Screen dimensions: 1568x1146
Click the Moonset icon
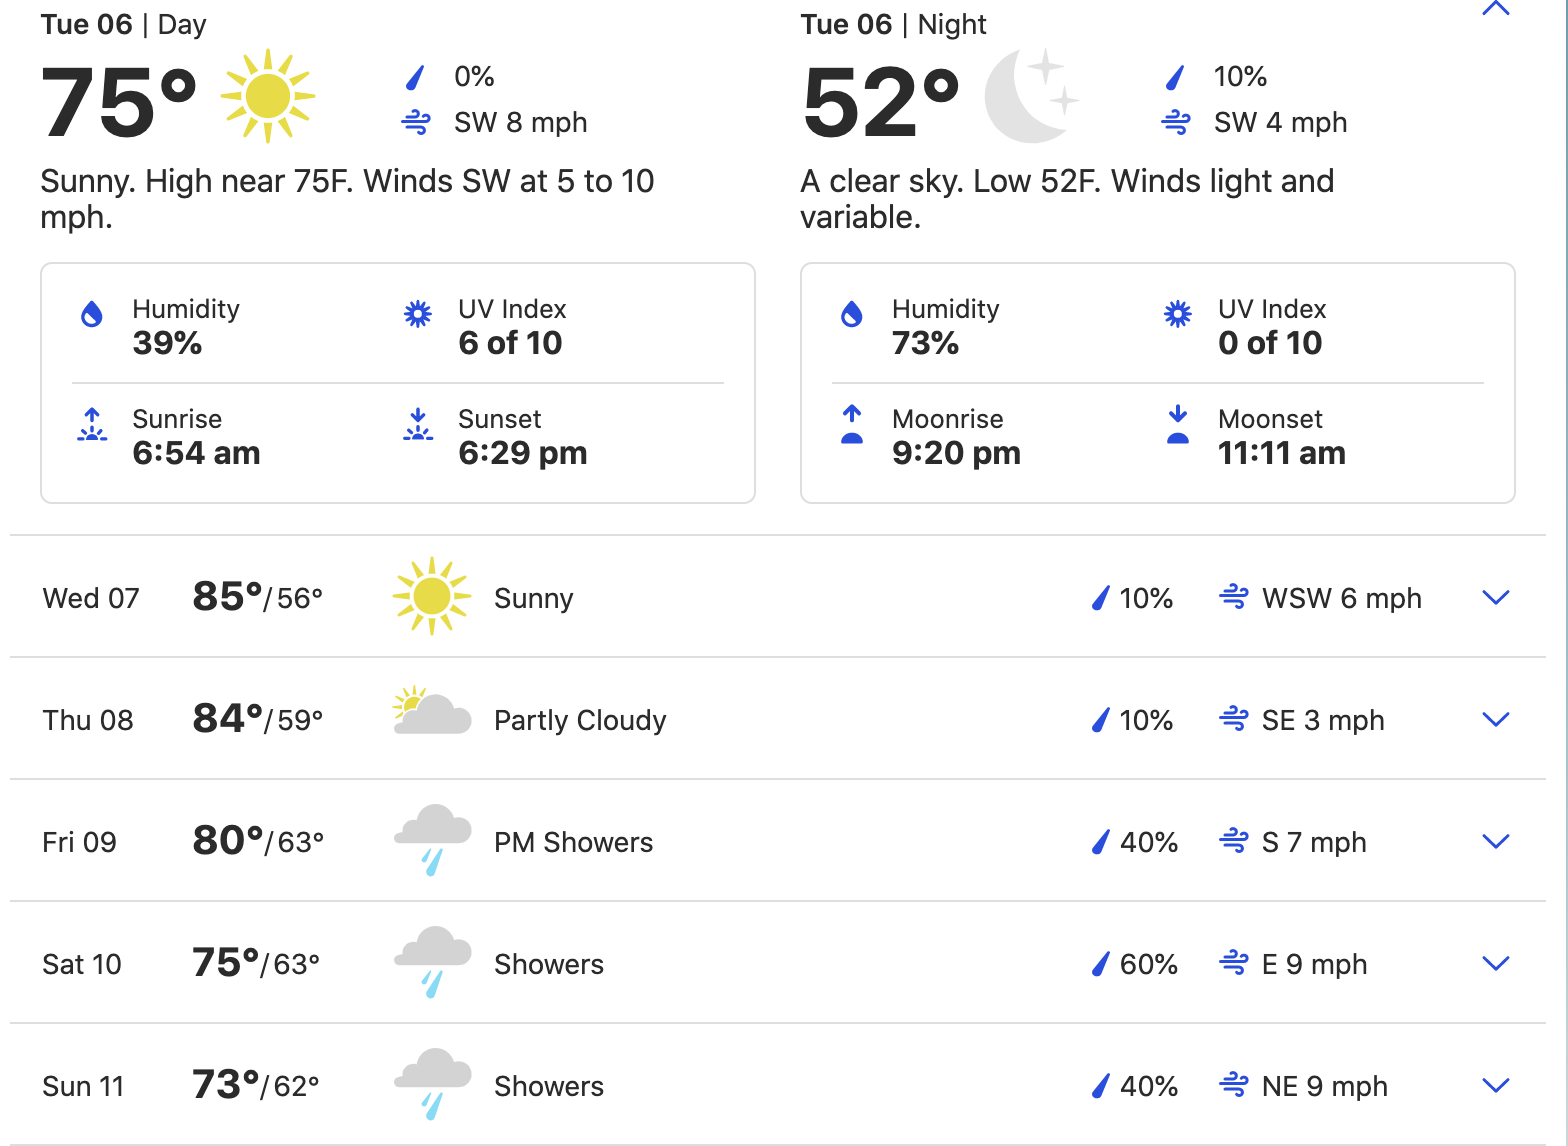1178,425
